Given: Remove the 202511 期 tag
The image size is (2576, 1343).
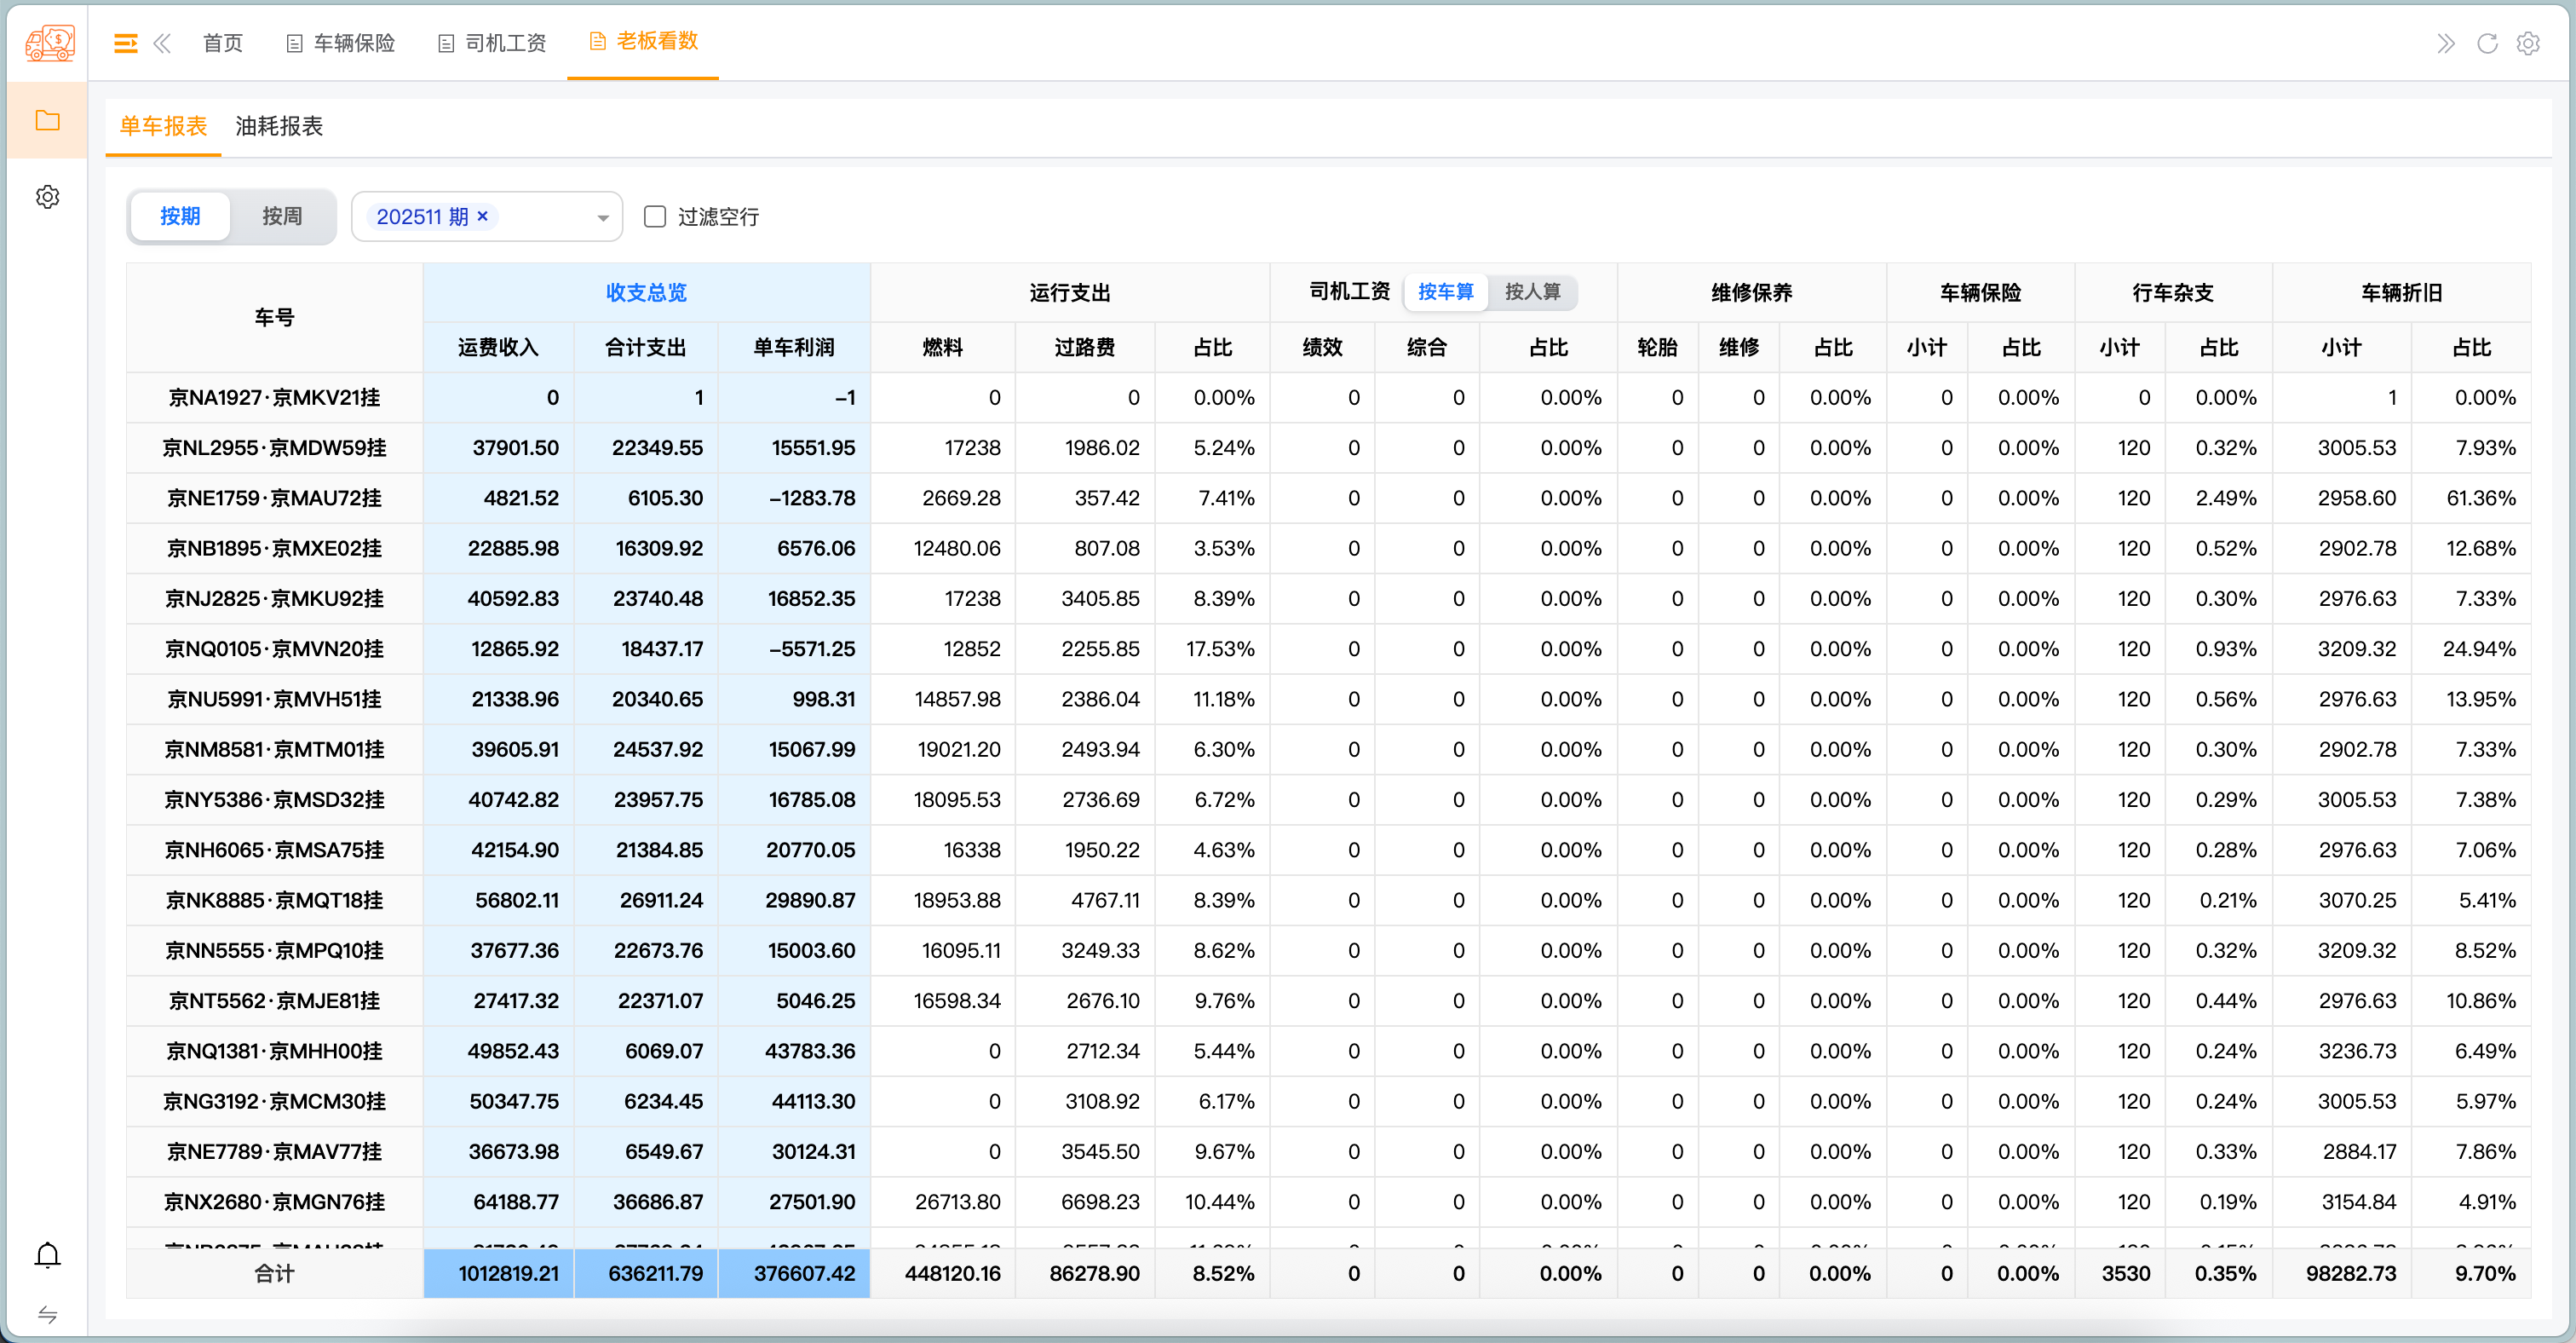Looking at the screenshot, I should click(483, 216).
